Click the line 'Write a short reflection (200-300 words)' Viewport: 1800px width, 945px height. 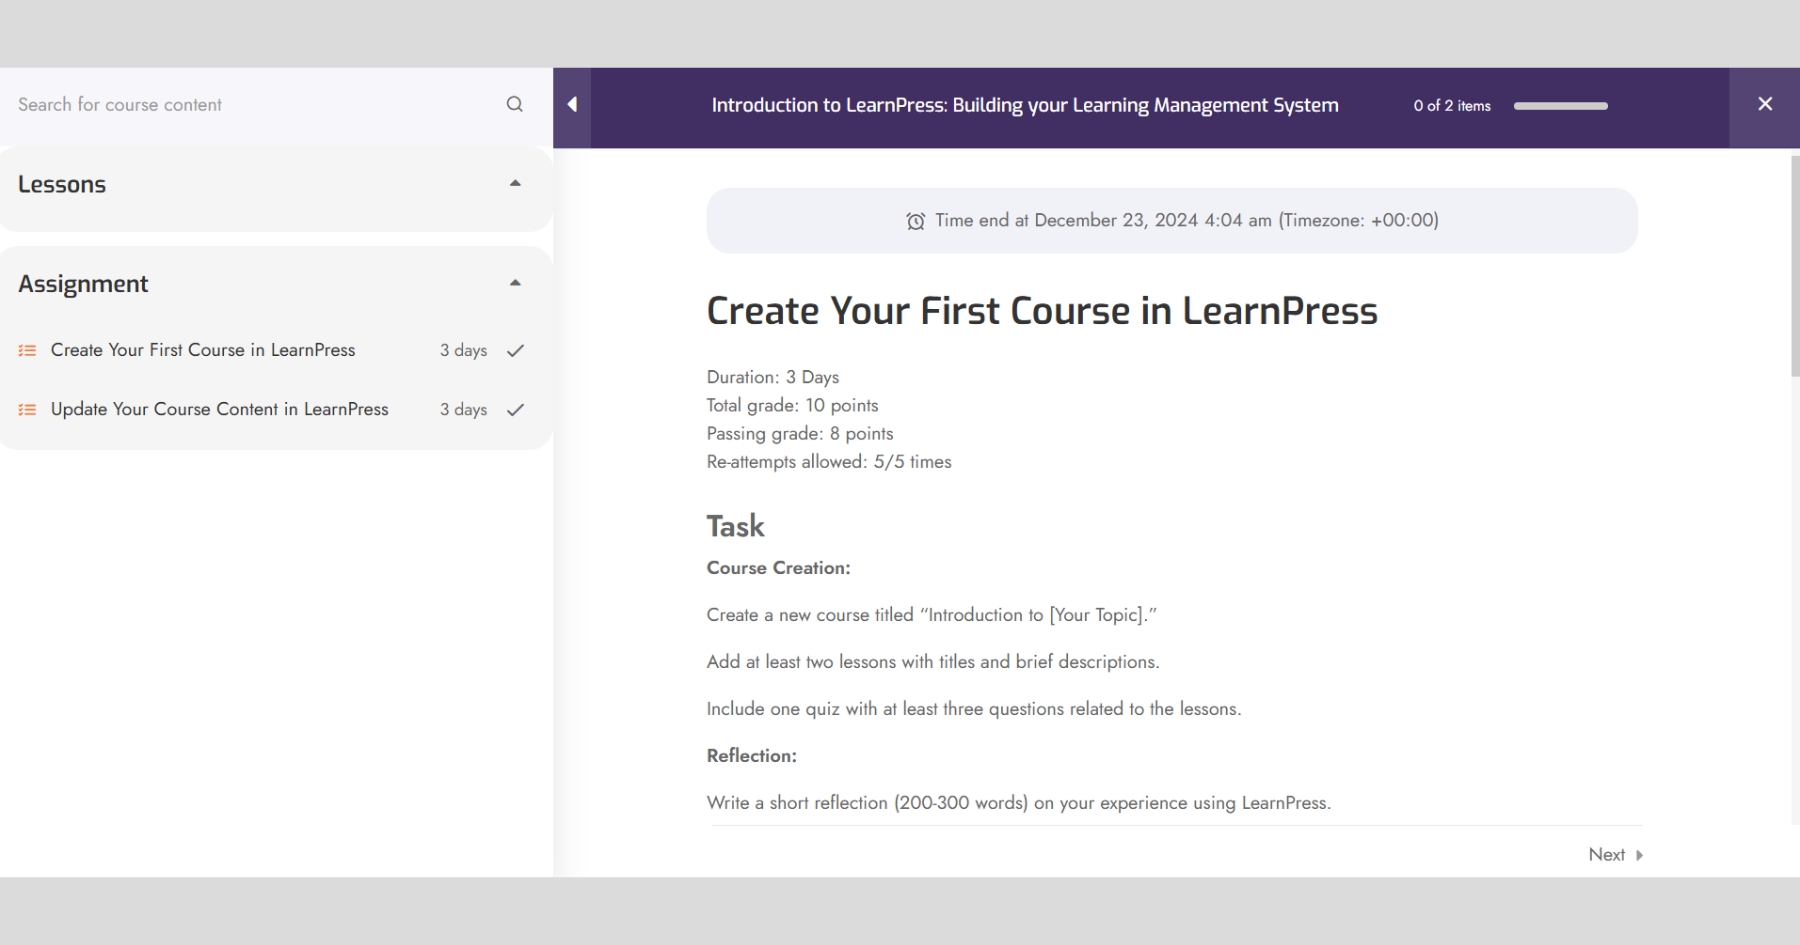click(1019, 803)
